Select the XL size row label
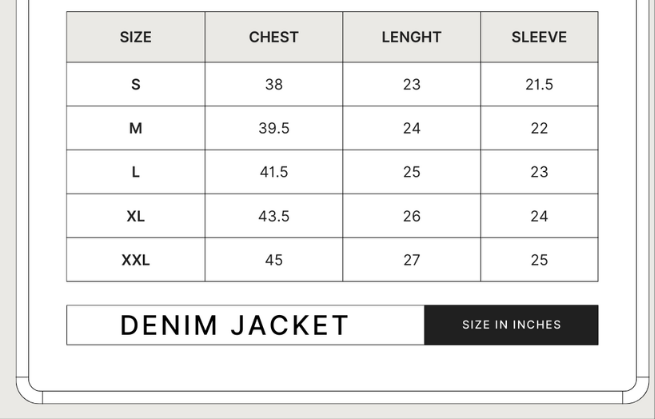 (x=136, y=216)
